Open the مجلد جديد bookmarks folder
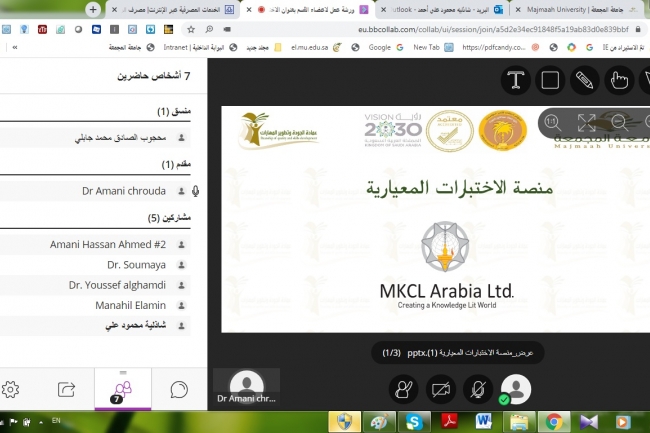 264,47
